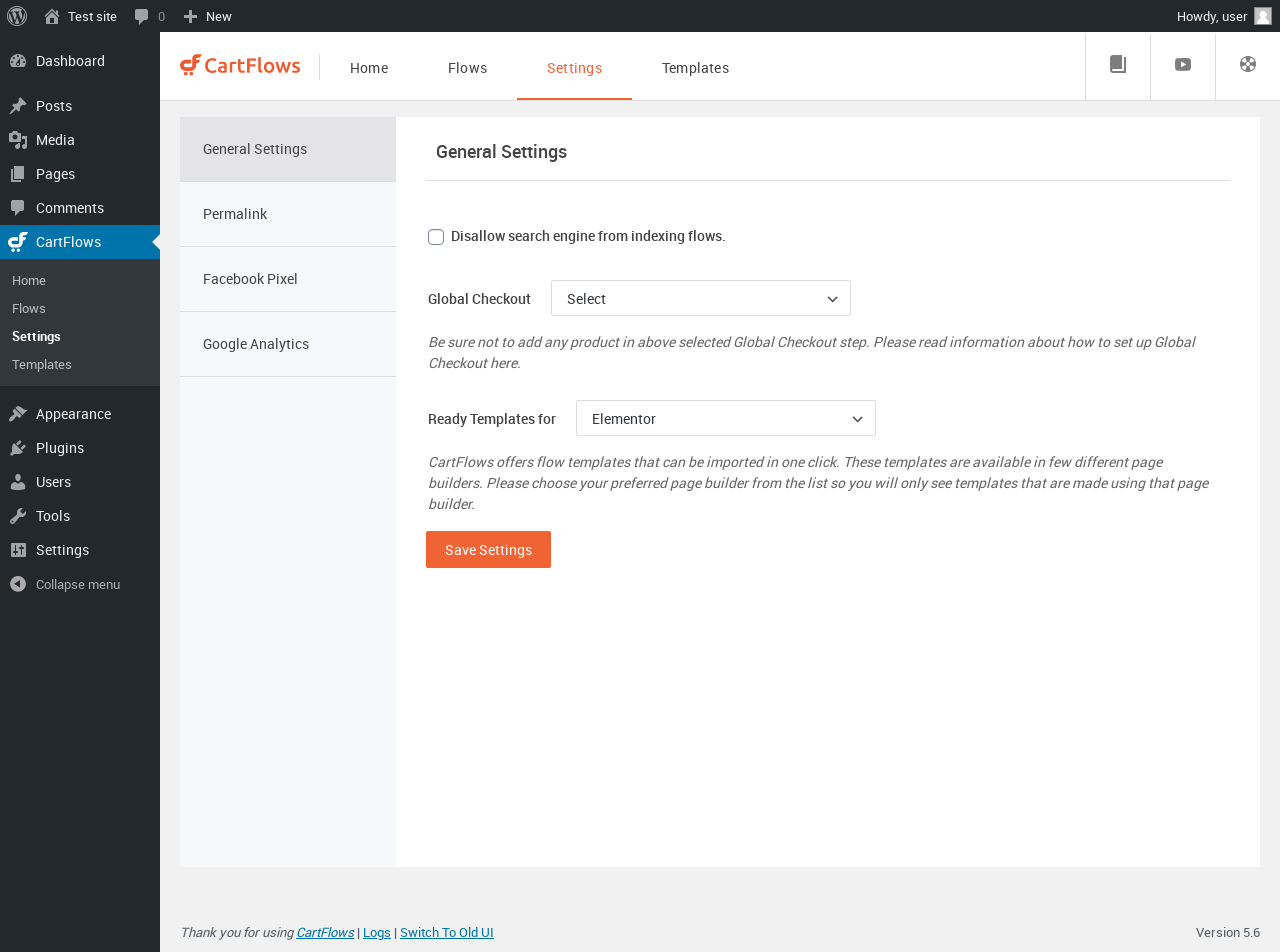Click the Users person icon

pyautogui.click(x=18, y=482)
